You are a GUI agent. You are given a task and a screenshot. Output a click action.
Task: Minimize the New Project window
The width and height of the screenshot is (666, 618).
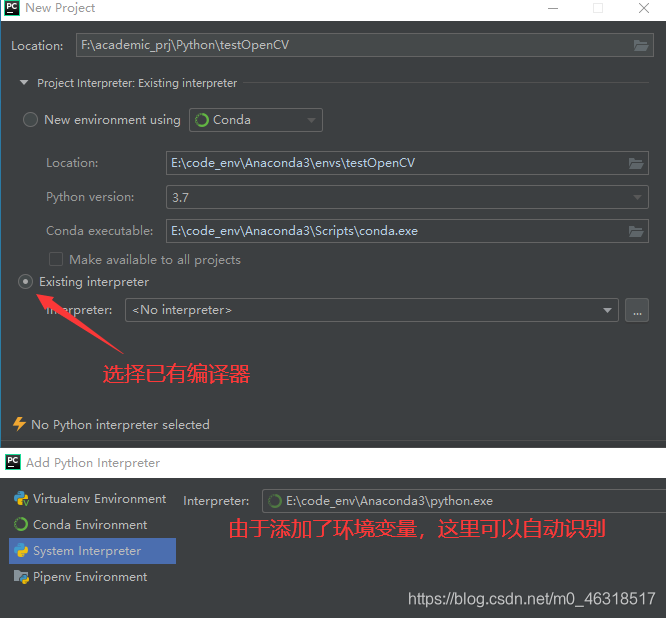pos(553,8)
